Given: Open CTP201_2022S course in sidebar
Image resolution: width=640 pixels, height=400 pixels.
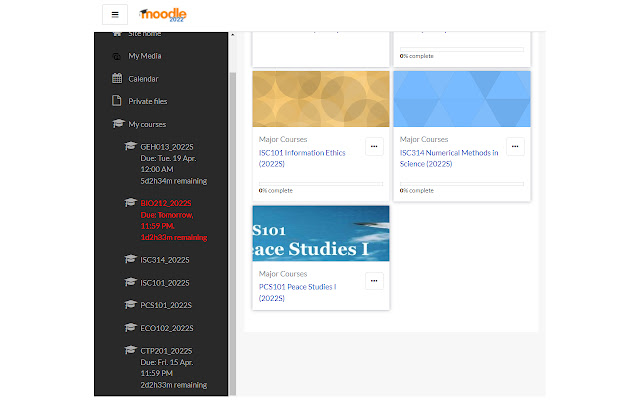Looking at the screenshot, I should point(166,351).
